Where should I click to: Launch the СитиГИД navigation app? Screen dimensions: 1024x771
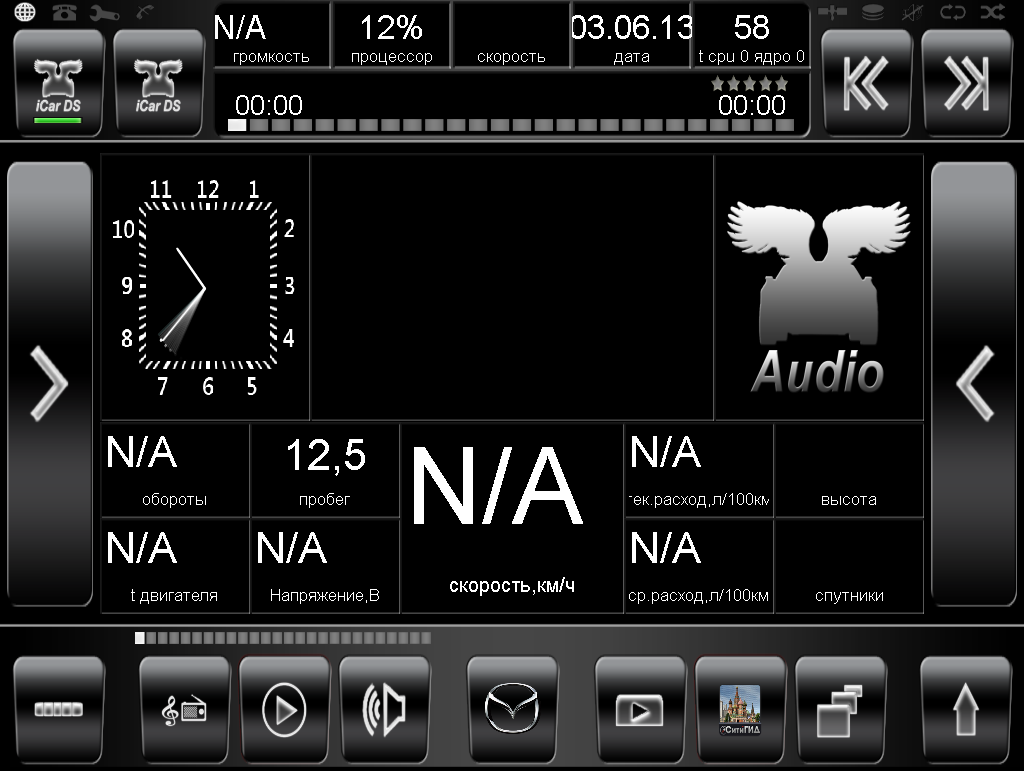(x=740, y=709)
